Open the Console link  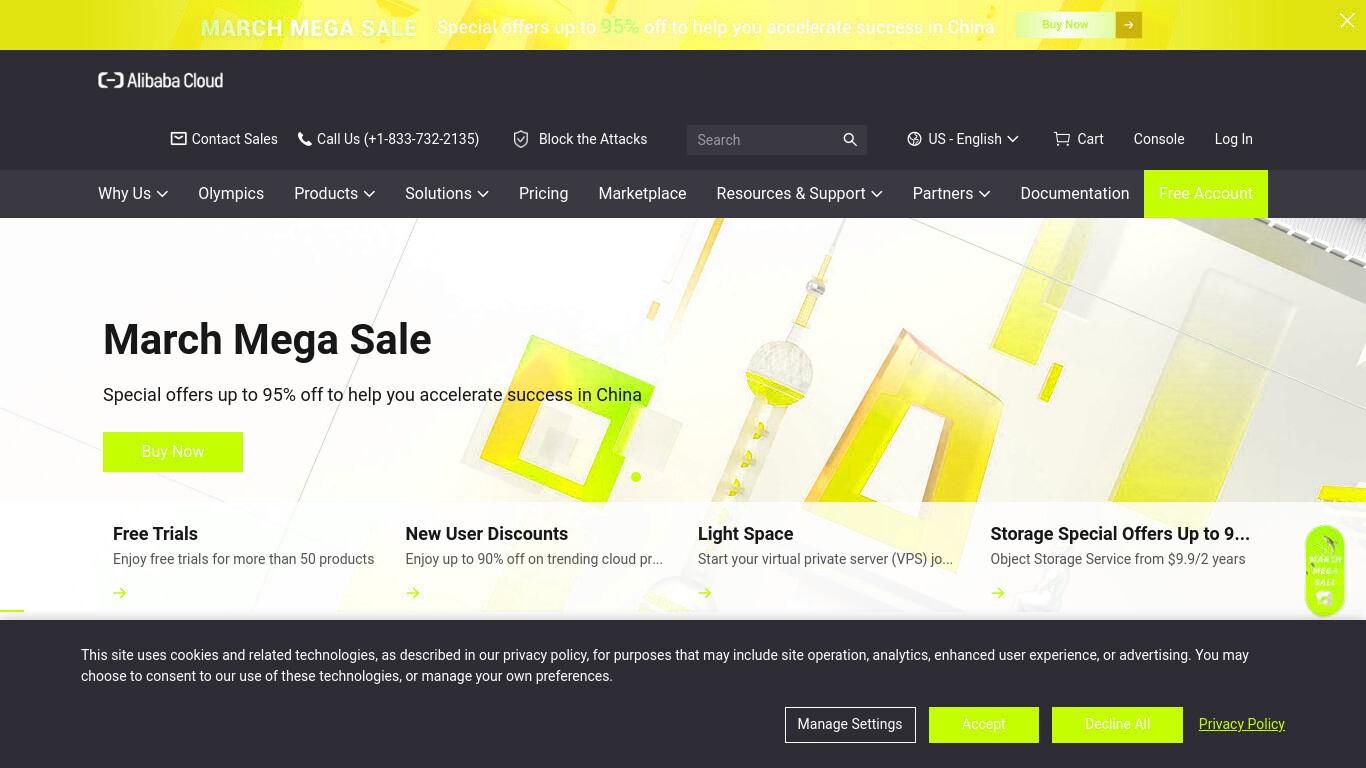point(1159,139)
